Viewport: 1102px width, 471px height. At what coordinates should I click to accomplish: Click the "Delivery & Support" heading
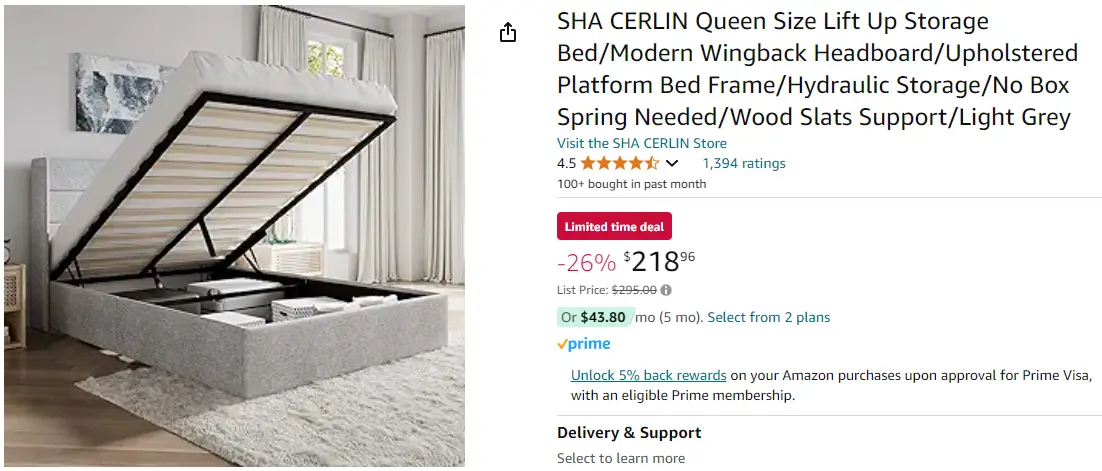[x=629, y=433]
